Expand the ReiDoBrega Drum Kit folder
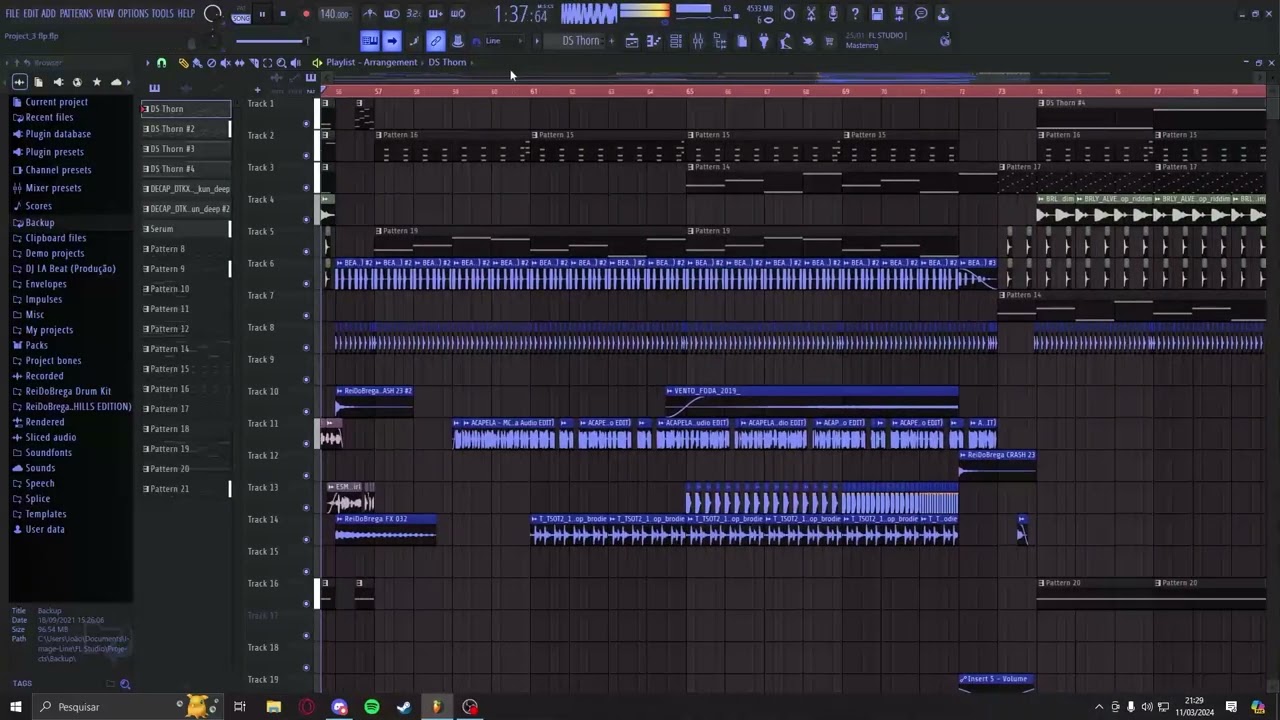This screenshot has width=1280, height=720. [x=68, y=391]
